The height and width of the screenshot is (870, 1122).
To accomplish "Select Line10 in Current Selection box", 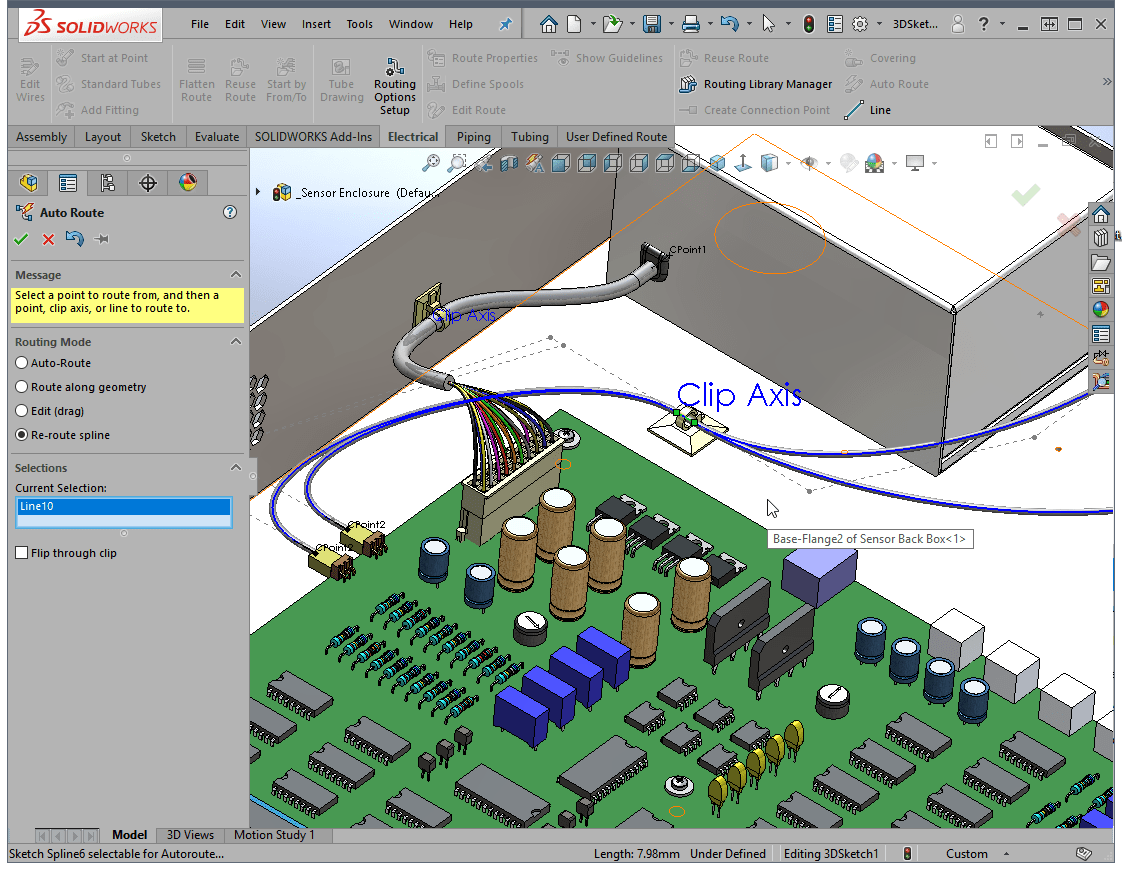I will (123, 507).
